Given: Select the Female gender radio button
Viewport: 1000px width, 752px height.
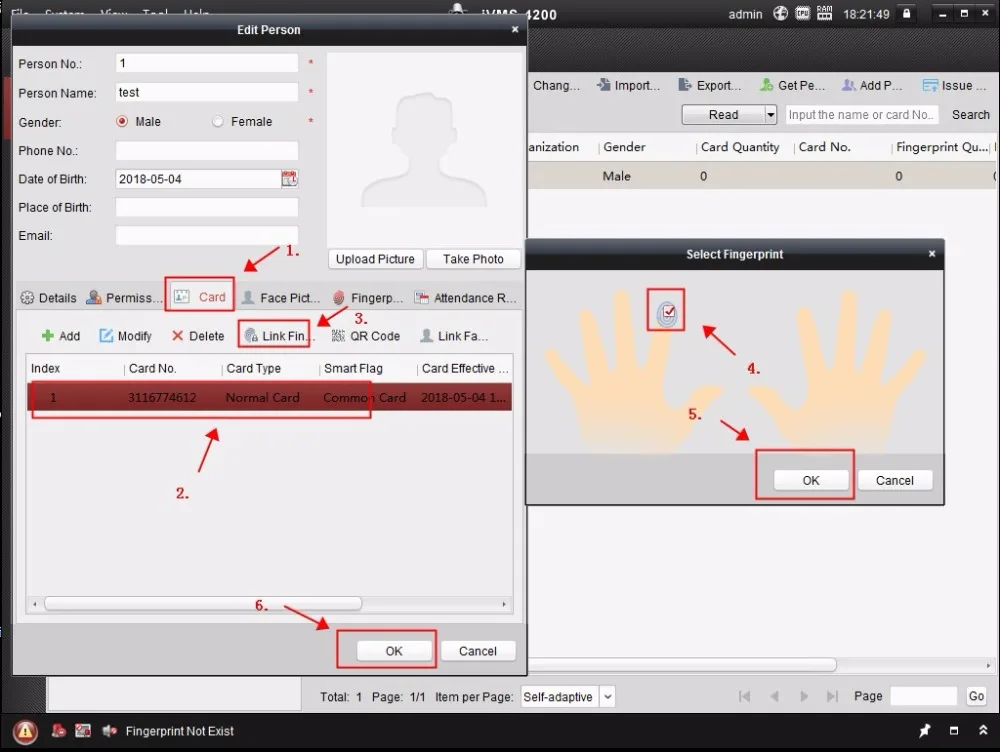Looking at the screenshot, I should click(218, 121).
